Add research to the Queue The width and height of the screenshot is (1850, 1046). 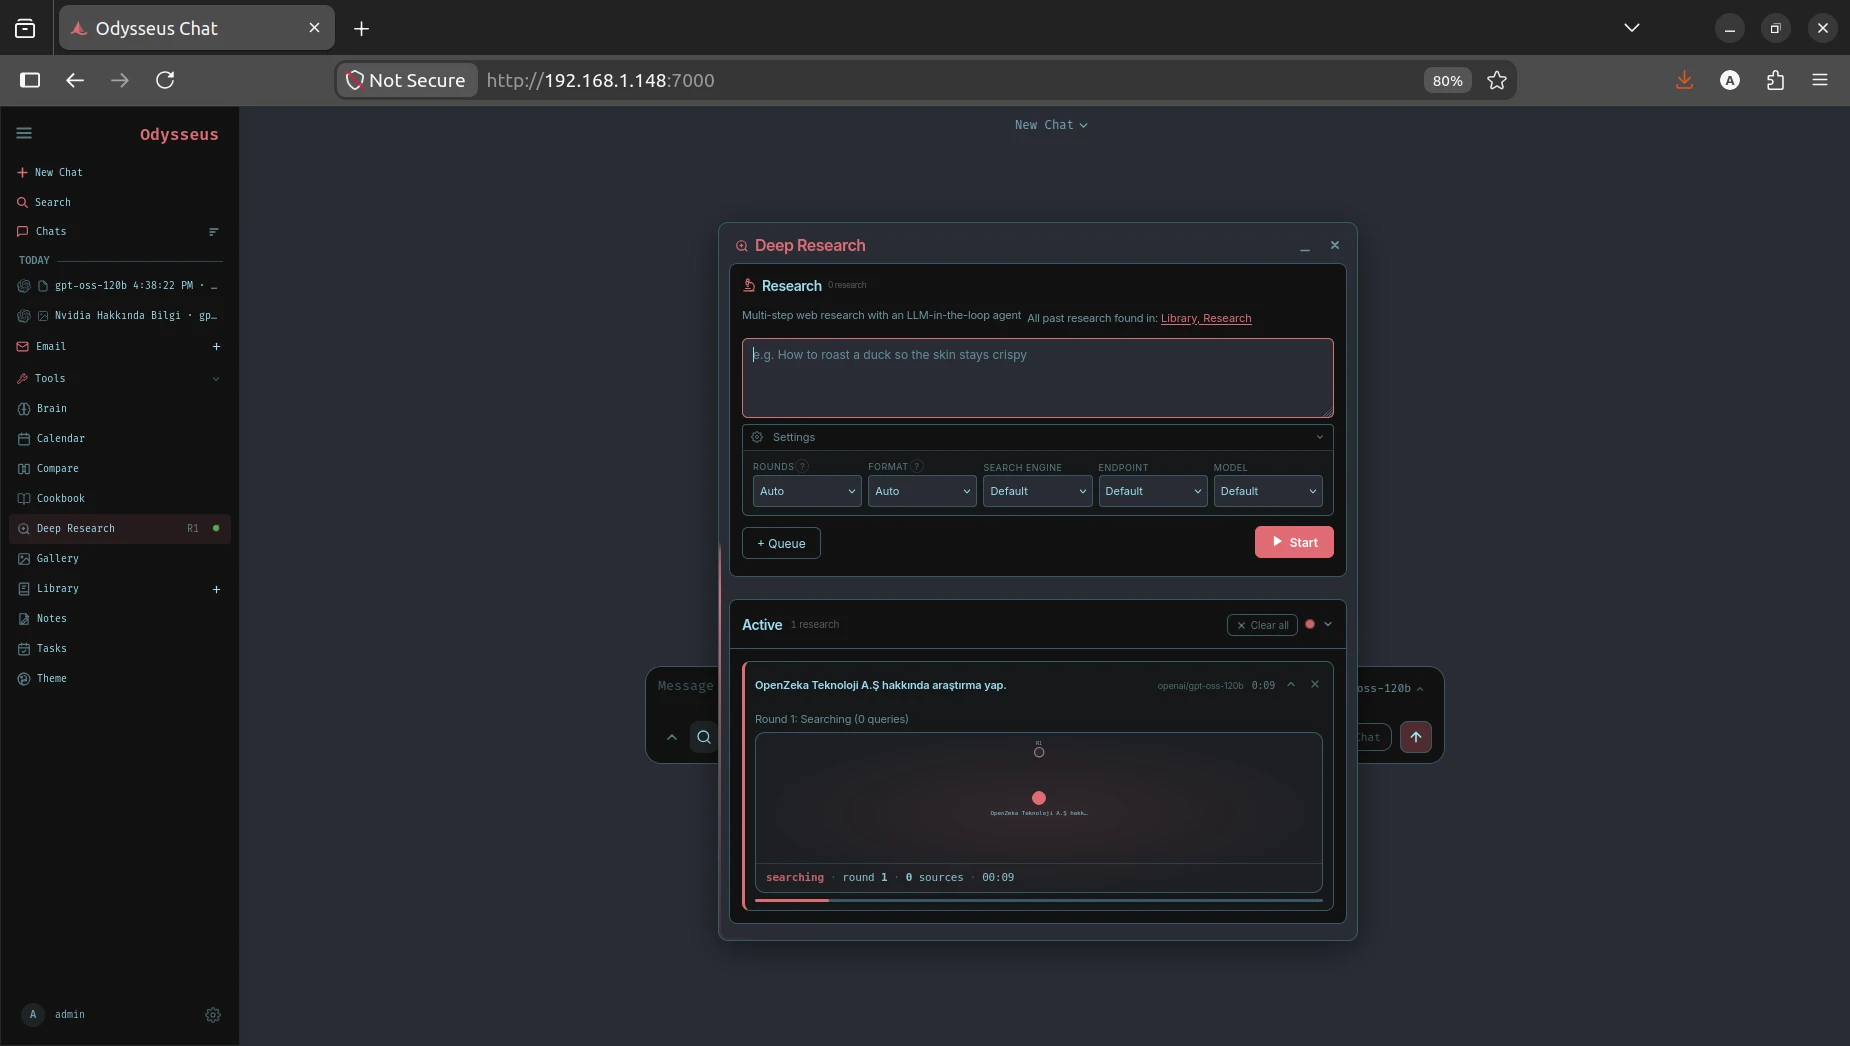781,543
